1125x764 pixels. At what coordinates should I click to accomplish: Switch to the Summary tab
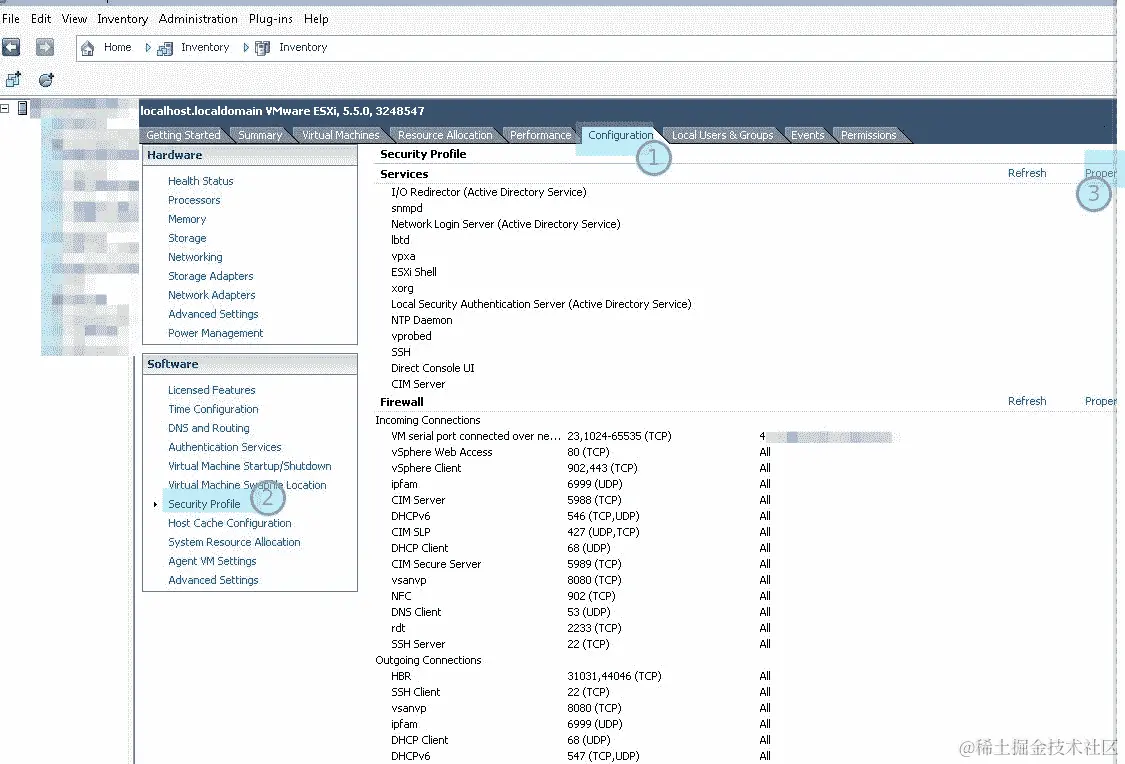[x=260, y=135]
